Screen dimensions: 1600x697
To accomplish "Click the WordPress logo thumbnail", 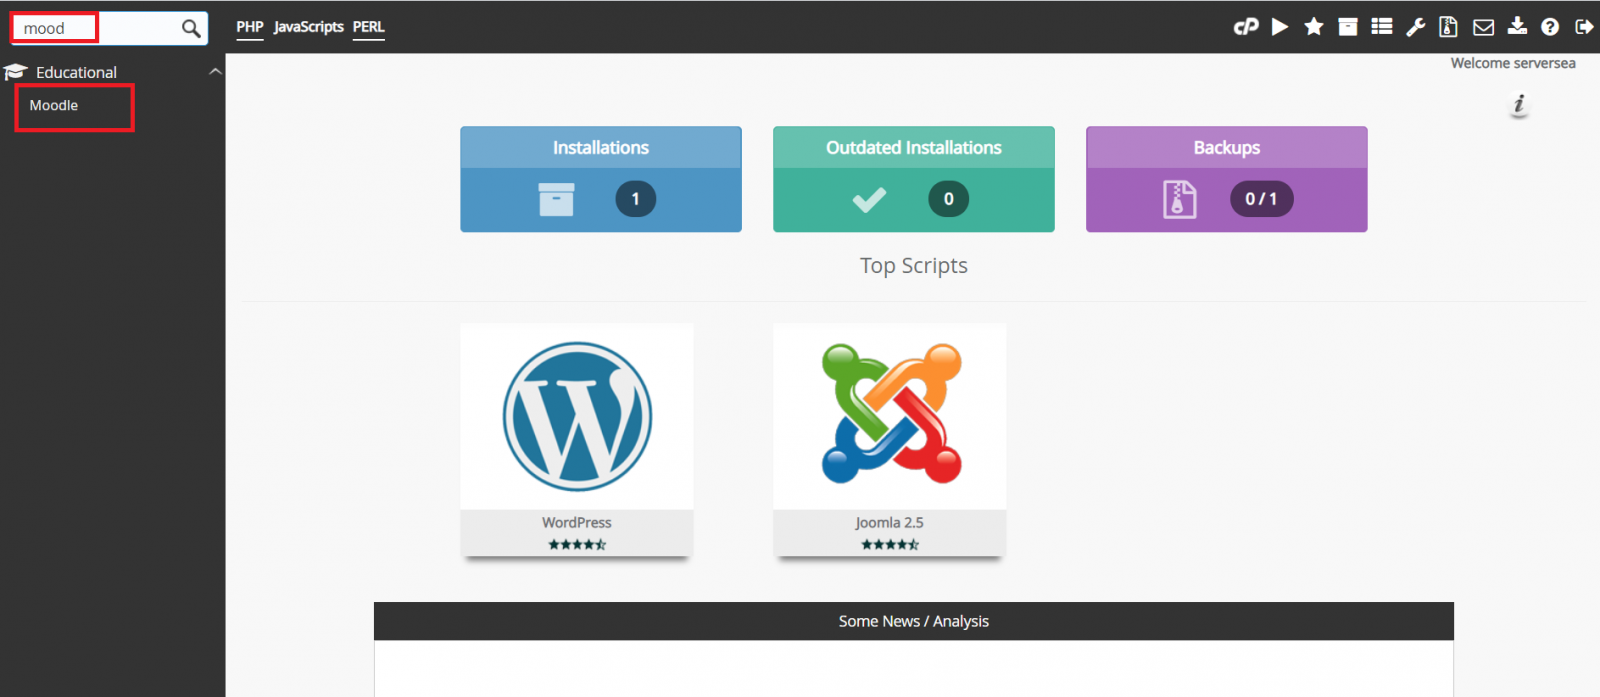I will click(x=577, y=416).
